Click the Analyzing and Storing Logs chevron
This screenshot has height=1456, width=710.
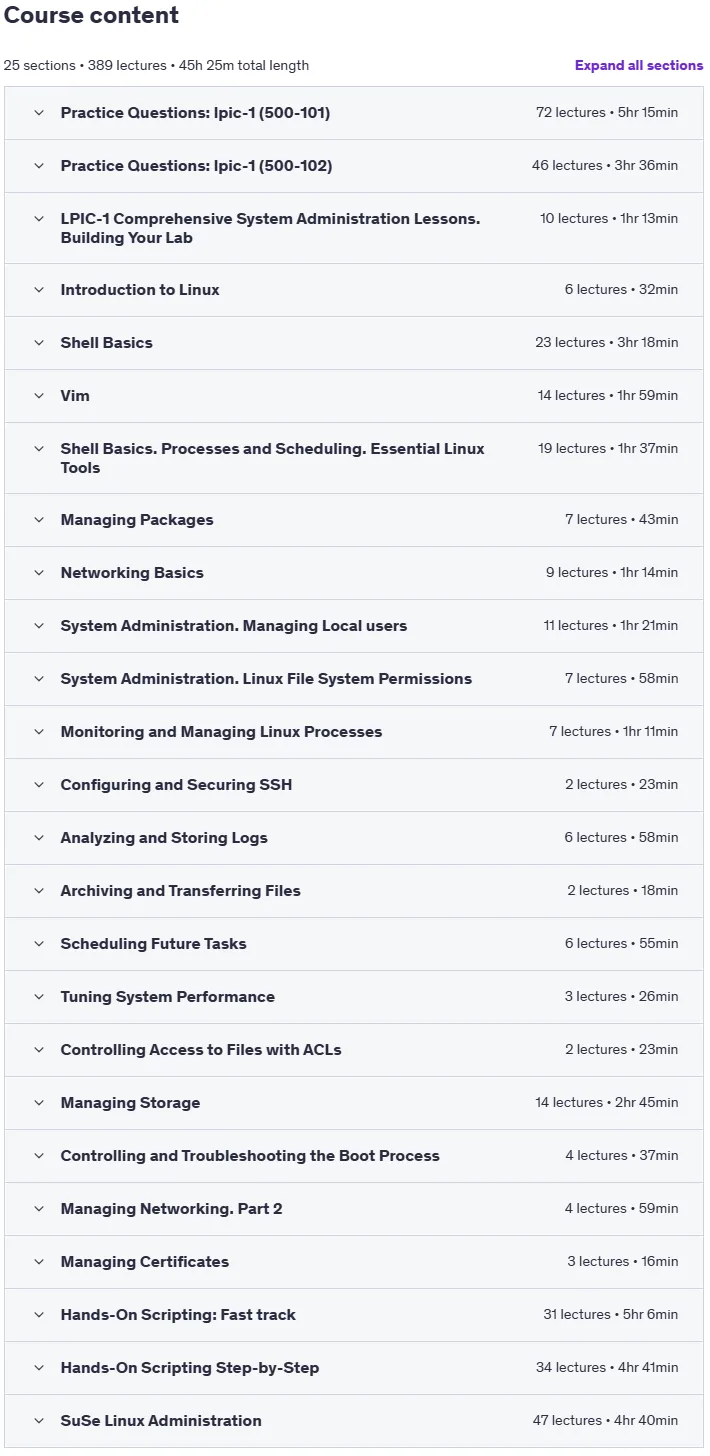39,838
